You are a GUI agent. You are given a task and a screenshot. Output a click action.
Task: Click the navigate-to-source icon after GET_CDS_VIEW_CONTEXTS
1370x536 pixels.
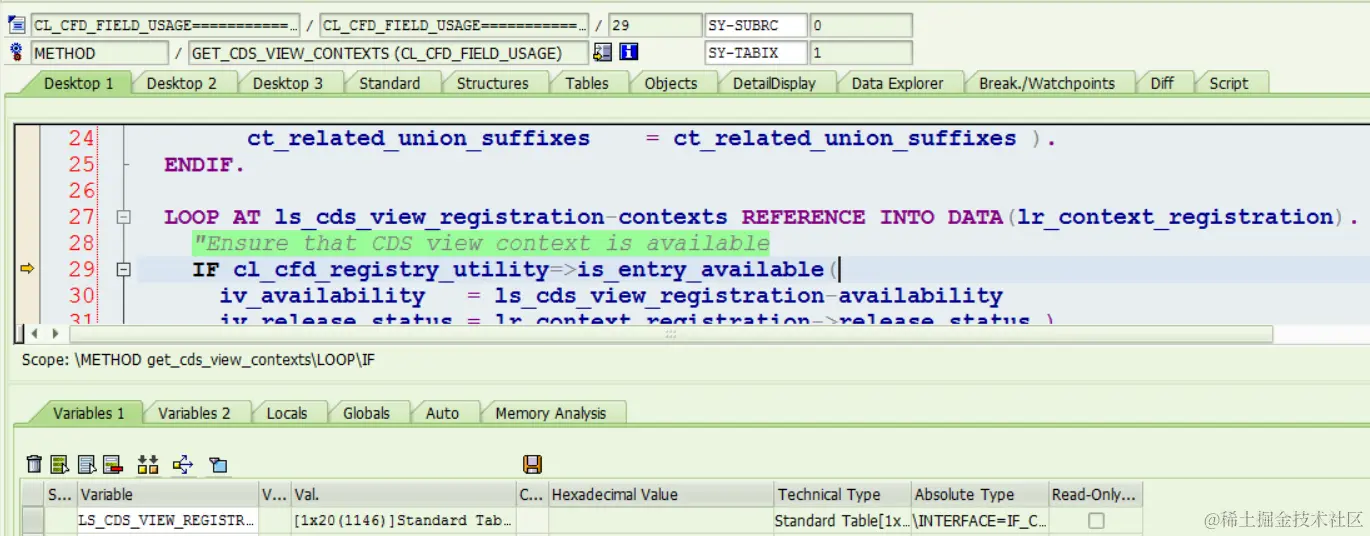pos(602,52)
